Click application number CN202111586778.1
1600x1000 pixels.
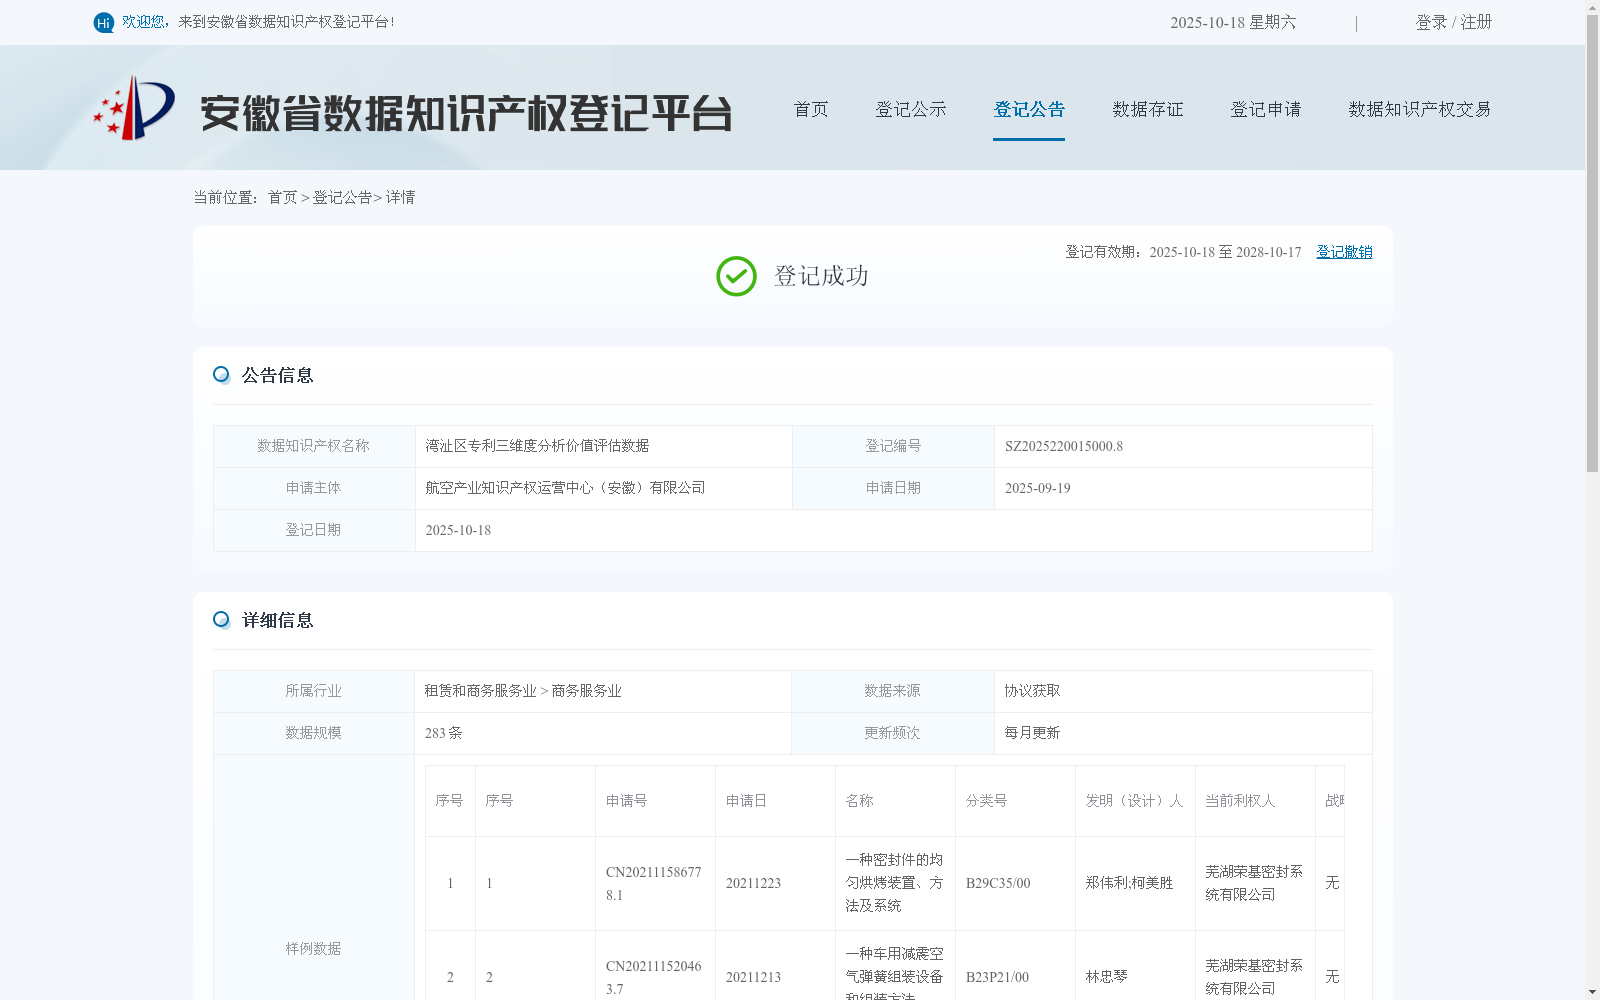(654, 884)
